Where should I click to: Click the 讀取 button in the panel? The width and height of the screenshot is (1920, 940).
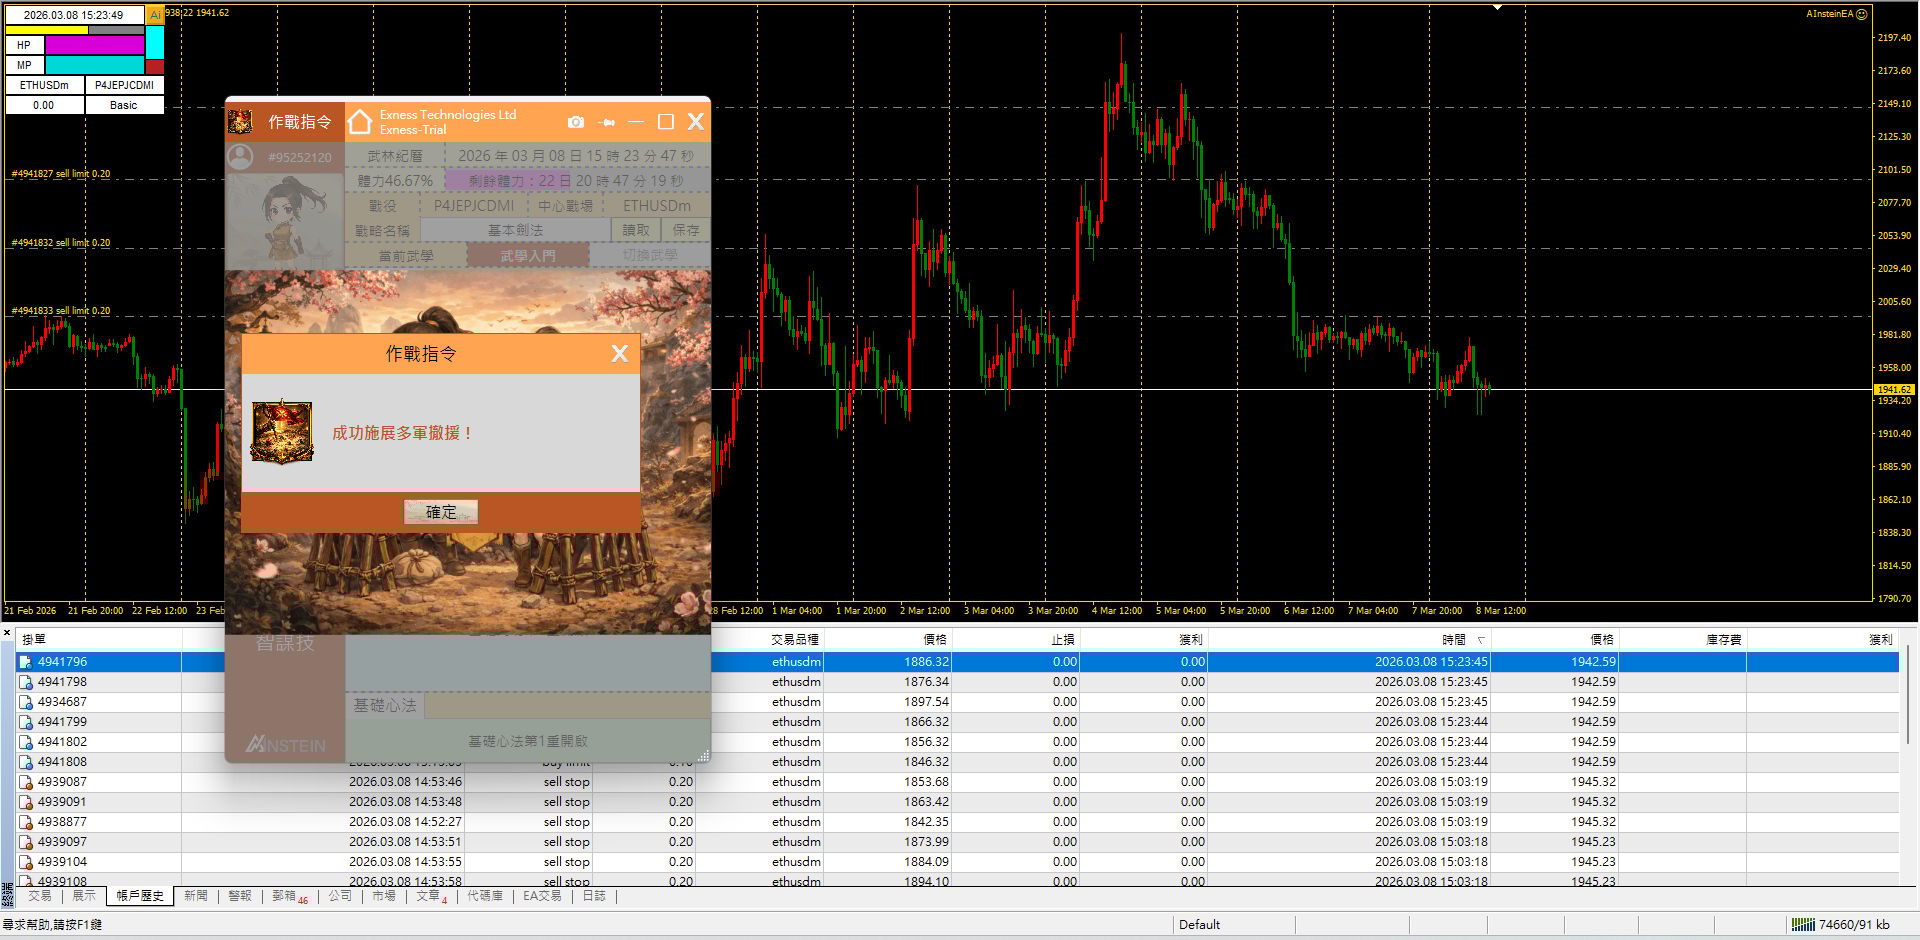tap(636, 230)
